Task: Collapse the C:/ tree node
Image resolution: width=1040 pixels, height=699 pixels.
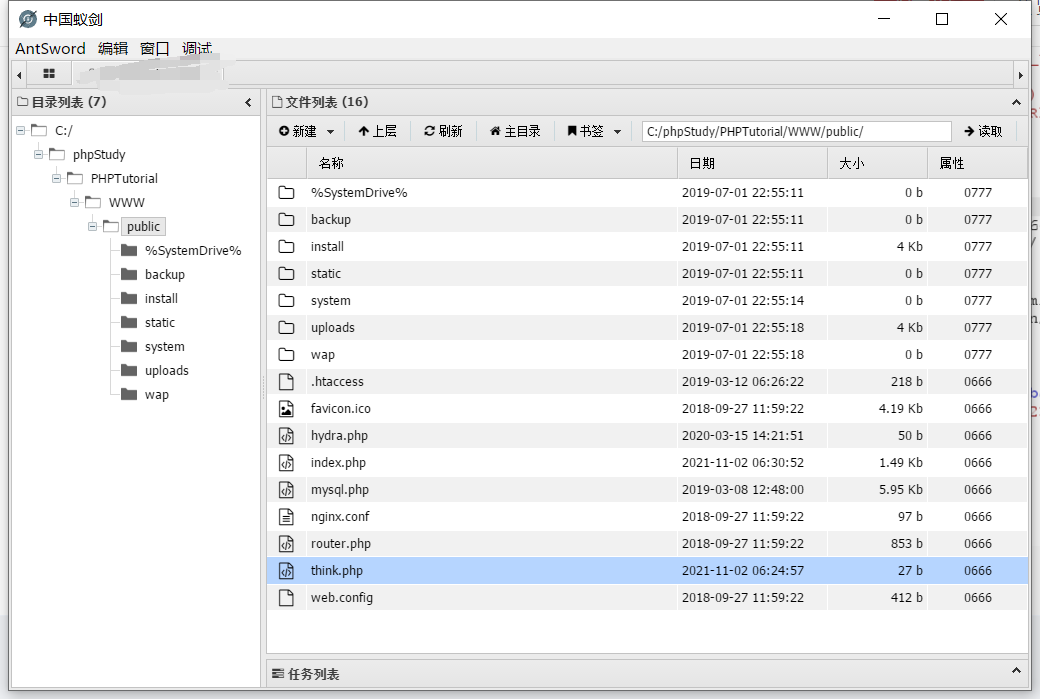Action: (21, 131)
